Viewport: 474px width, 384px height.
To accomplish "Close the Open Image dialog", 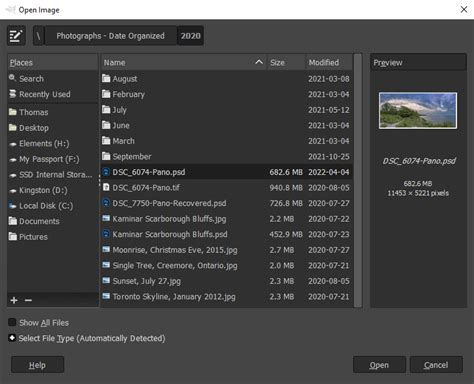I will pyautogui.click(x=464, y=9).
